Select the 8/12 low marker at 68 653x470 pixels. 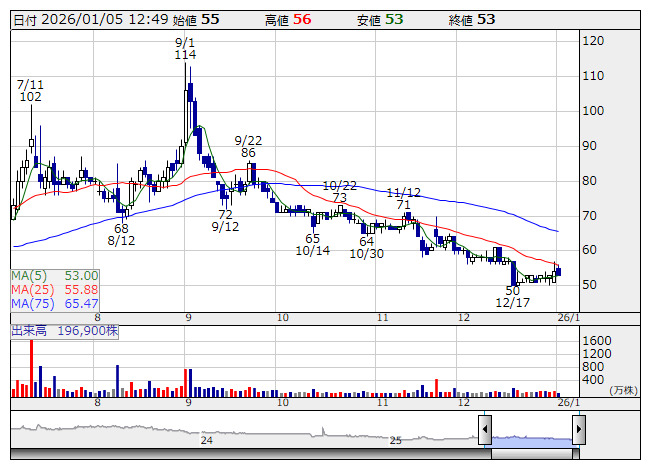tap(121, 235)
